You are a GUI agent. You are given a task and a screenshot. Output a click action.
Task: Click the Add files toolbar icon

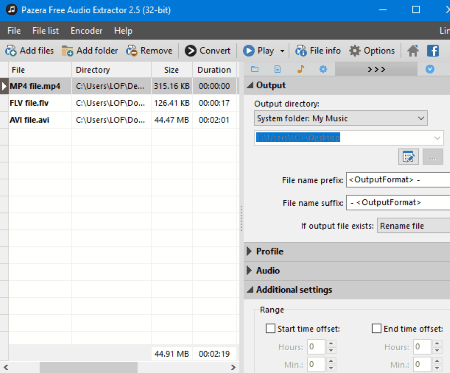(x=11, y=51)
